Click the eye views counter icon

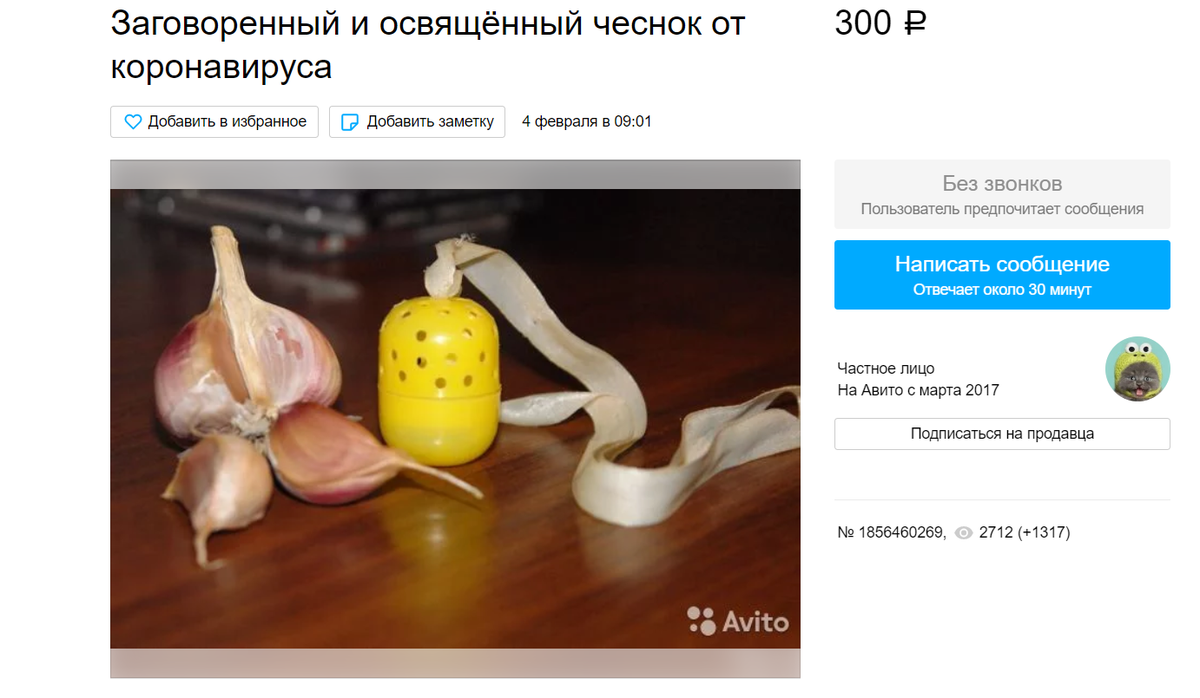(963, 533)
